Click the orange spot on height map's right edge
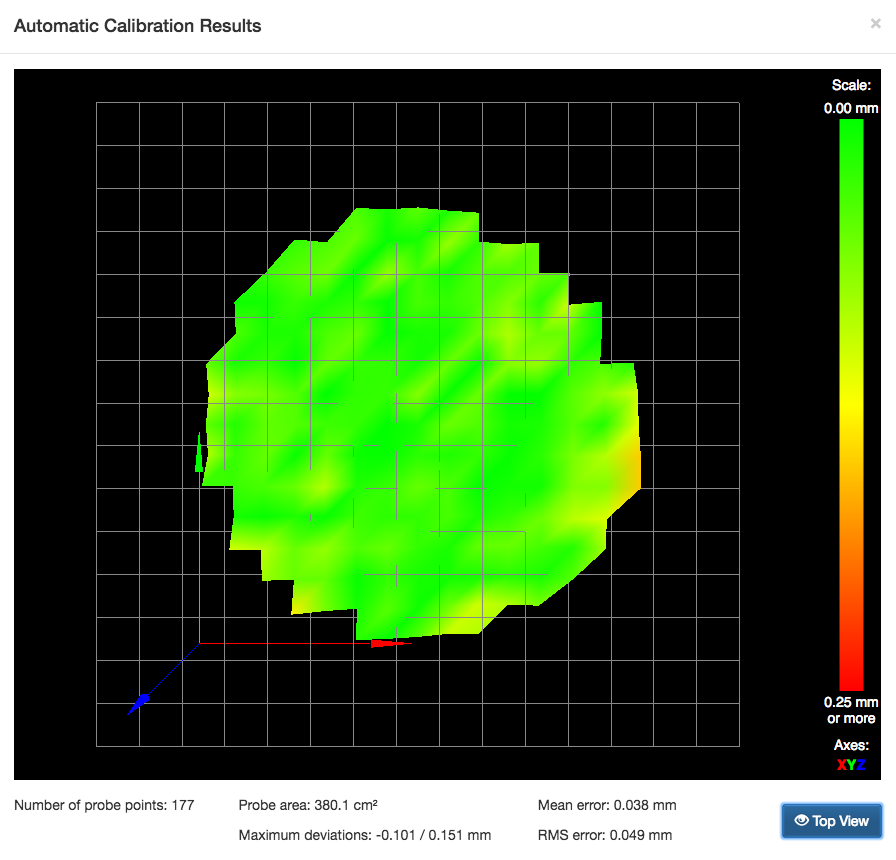Image resolution: width=896 pixels, height=860 pixels. pos(632,465)
